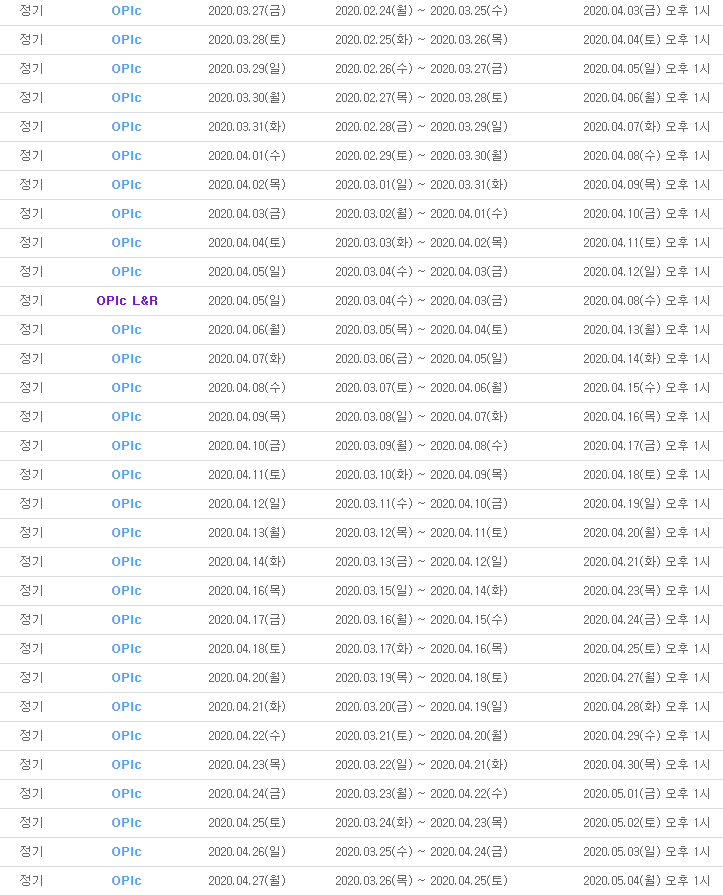Viewport: 723px width, 895px height.
Task: Open the OPIc link for test date 2020.04.04(토)
Action: (x=126, y=243)
